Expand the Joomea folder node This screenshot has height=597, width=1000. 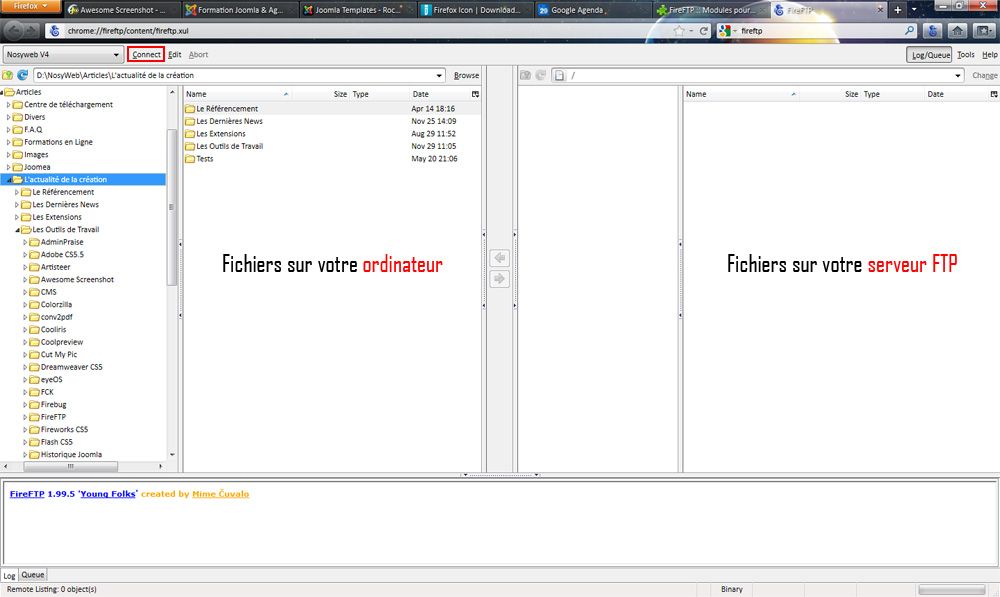[9, 167]
